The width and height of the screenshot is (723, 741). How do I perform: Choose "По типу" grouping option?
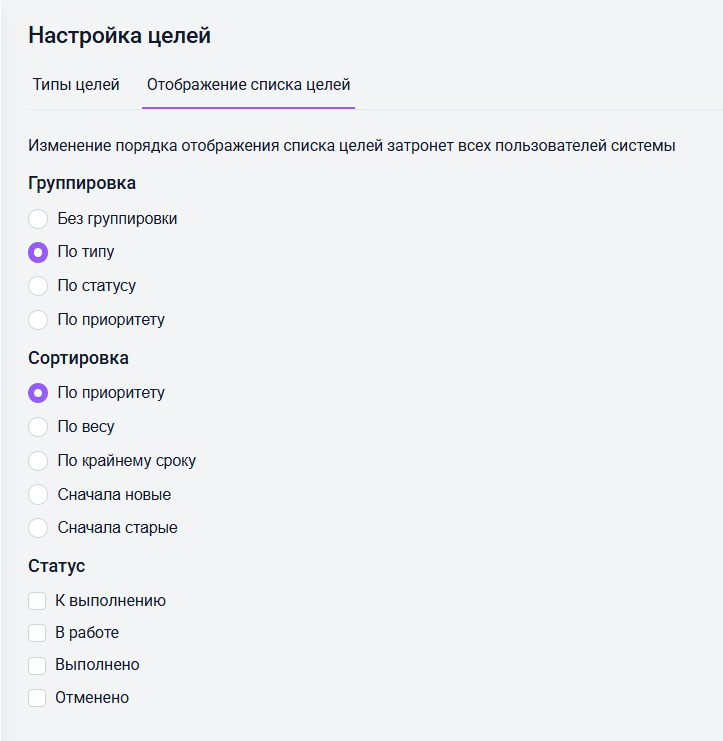(x=38, y=252)
